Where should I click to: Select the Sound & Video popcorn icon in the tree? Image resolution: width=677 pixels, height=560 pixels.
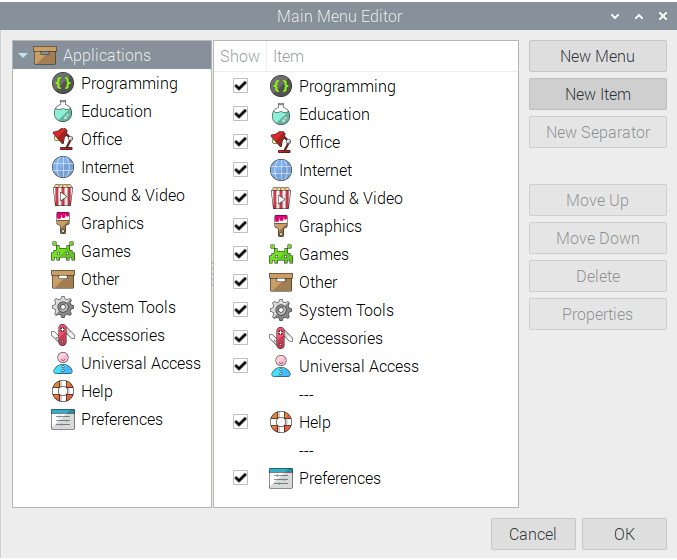tap(63, 196)
